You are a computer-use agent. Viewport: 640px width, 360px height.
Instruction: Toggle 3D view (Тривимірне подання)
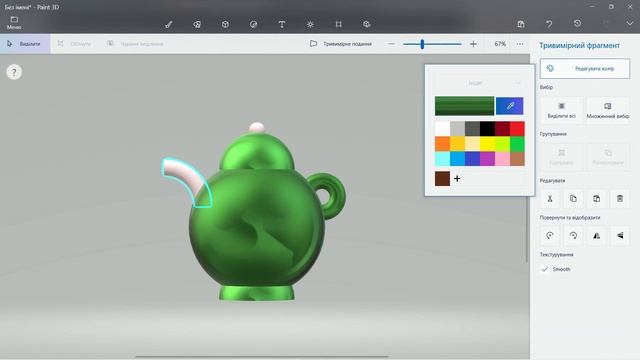(341, 44)
